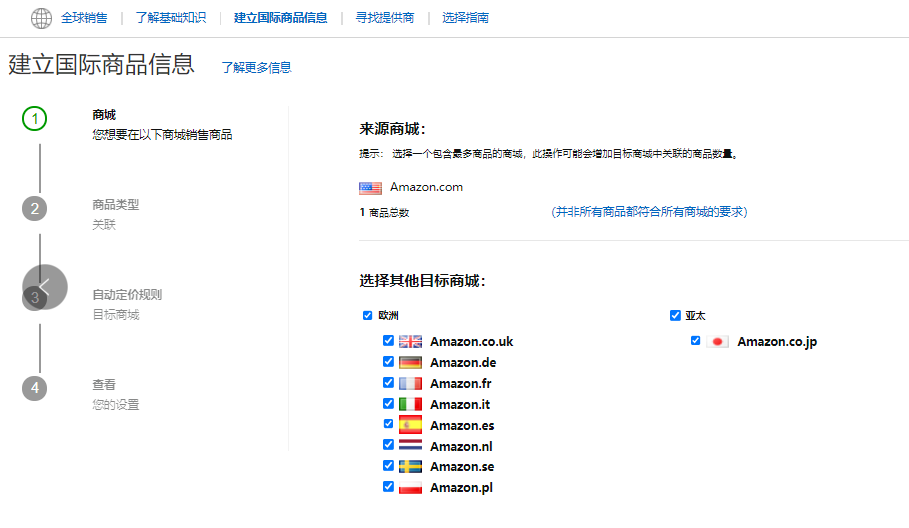Click the Dutch flag icon for Amazon.nl
Screen dimensions: 909x528
(410, 446)
